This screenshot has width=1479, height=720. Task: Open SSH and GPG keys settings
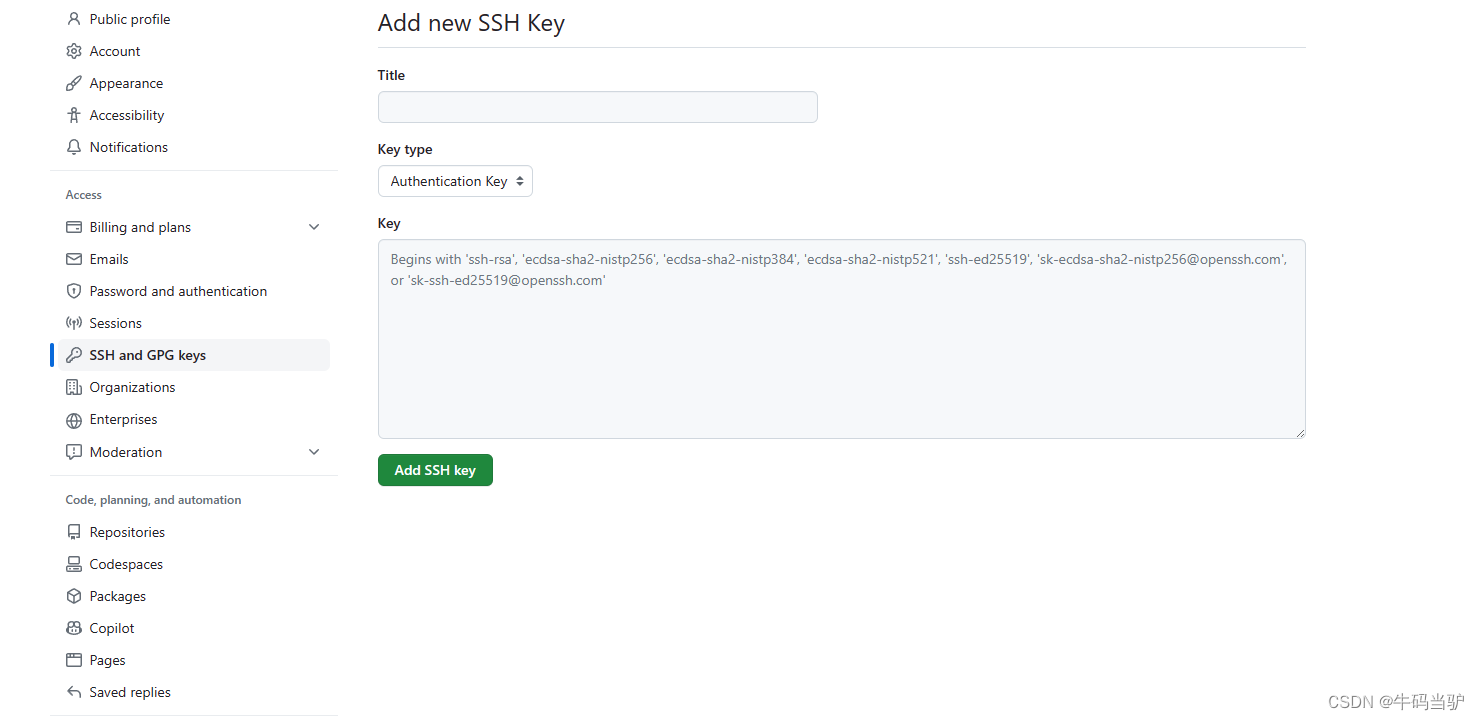(147, 355)
